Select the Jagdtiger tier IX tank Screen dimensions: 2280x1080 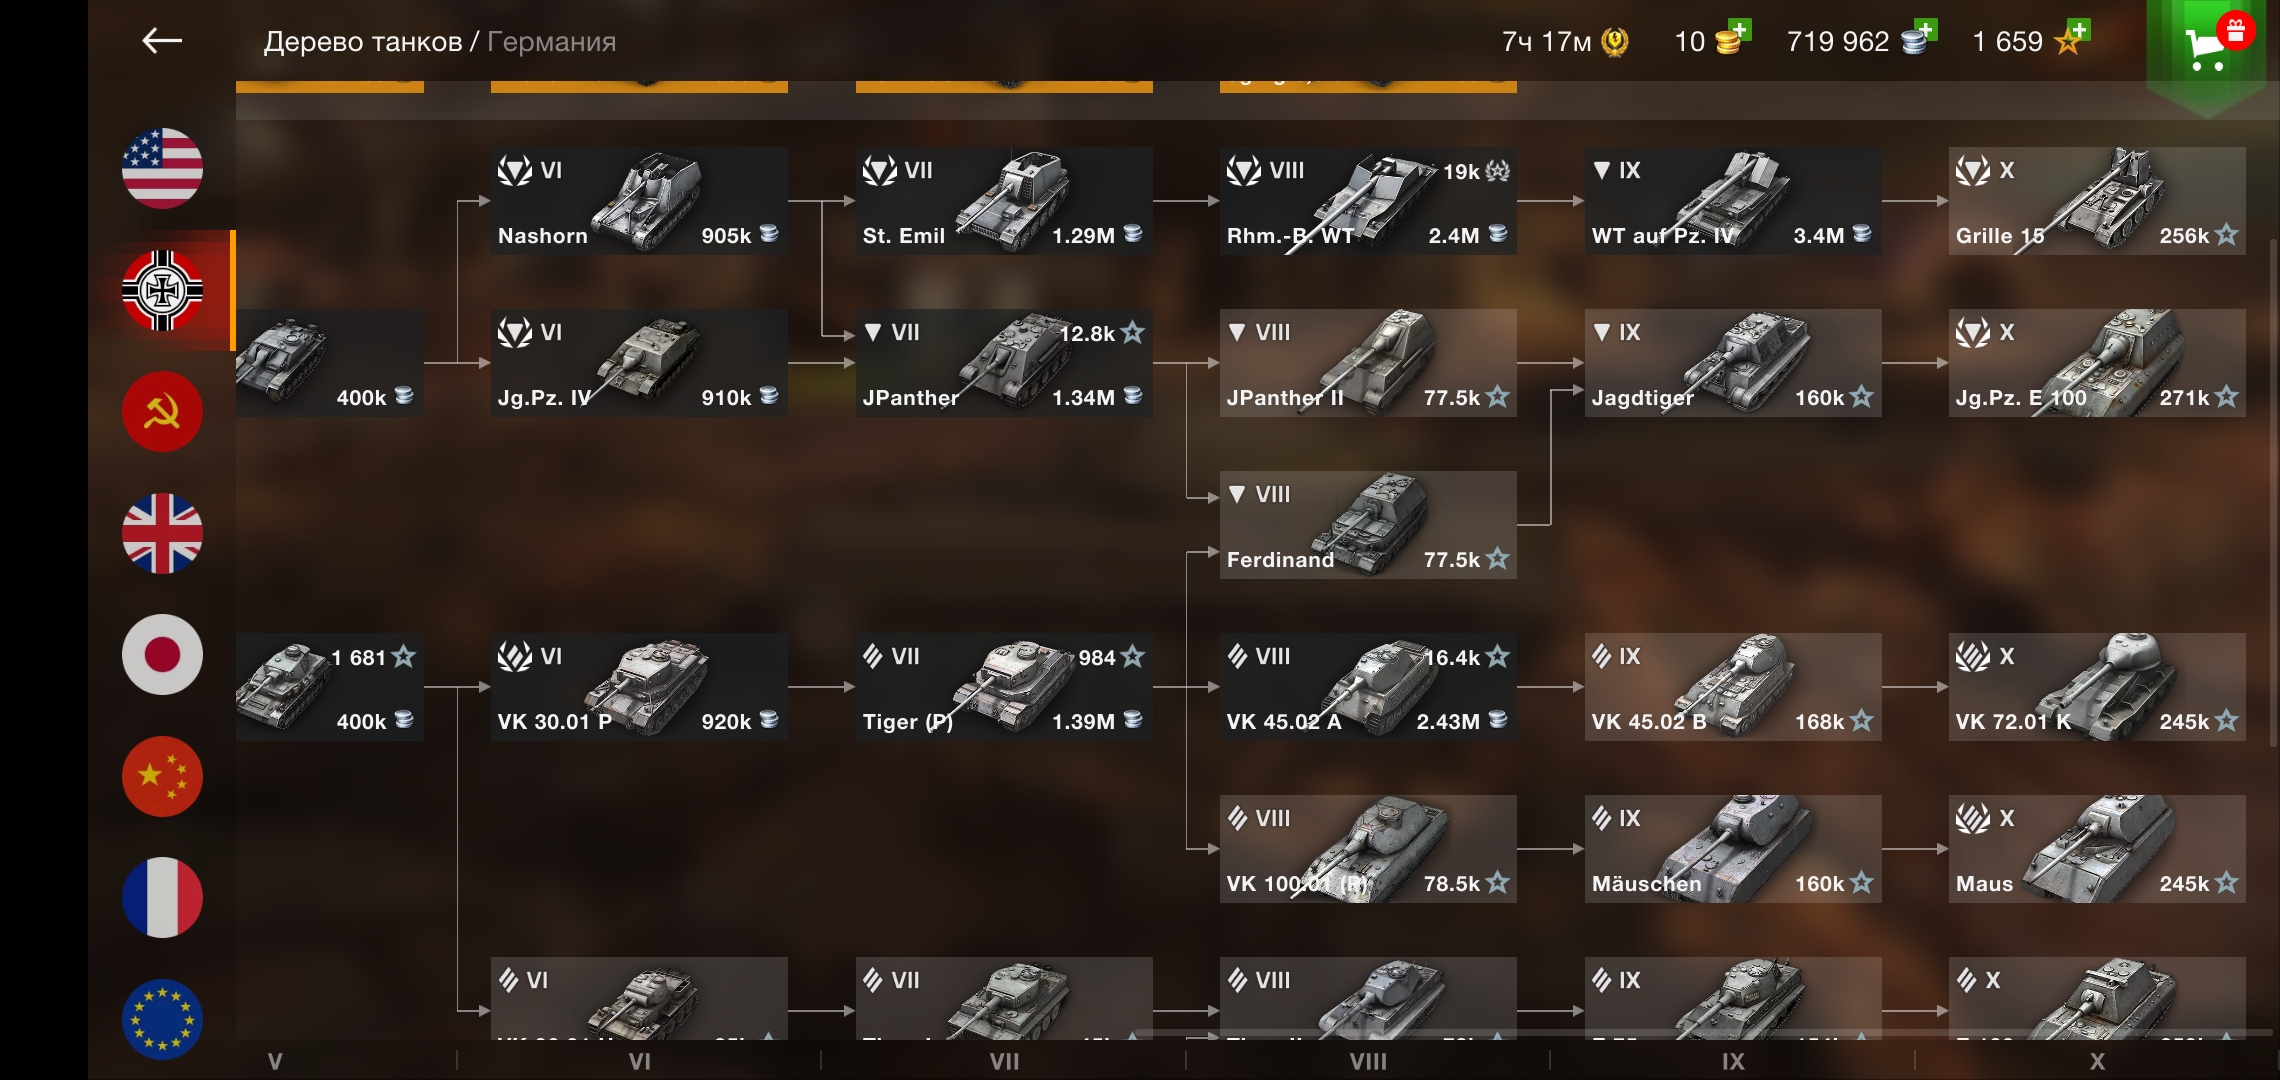1733,363
